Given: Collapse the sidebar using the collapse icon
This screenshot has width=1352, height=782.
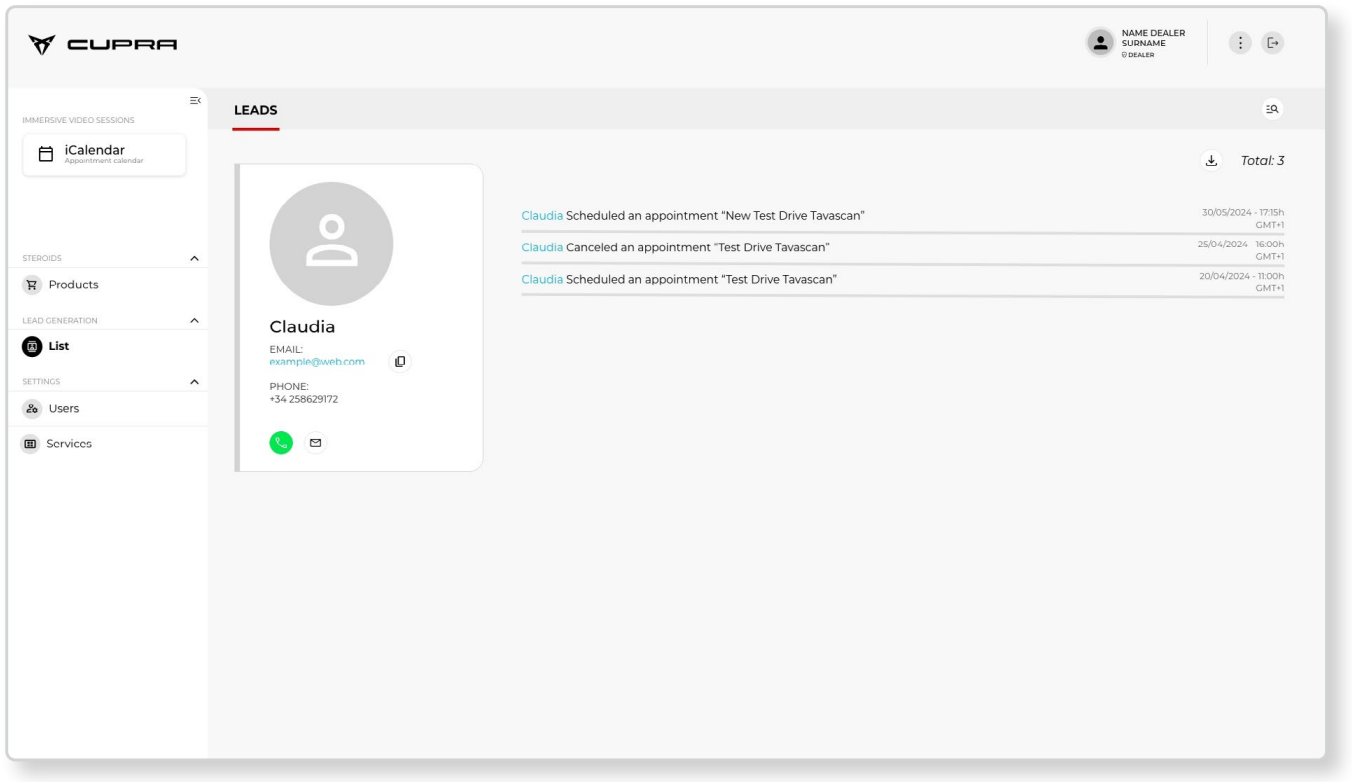Looking at the screenshot, I should [195, 100].
